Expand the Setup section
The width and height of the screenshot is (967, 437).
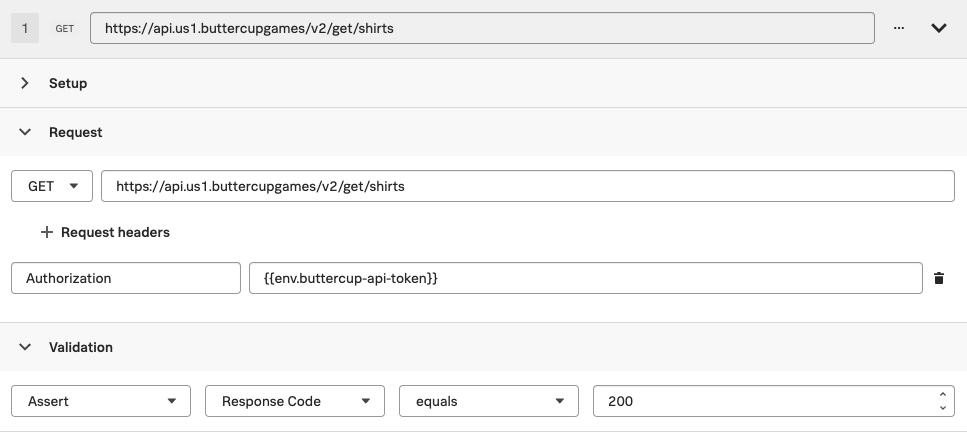click(25, 83)
